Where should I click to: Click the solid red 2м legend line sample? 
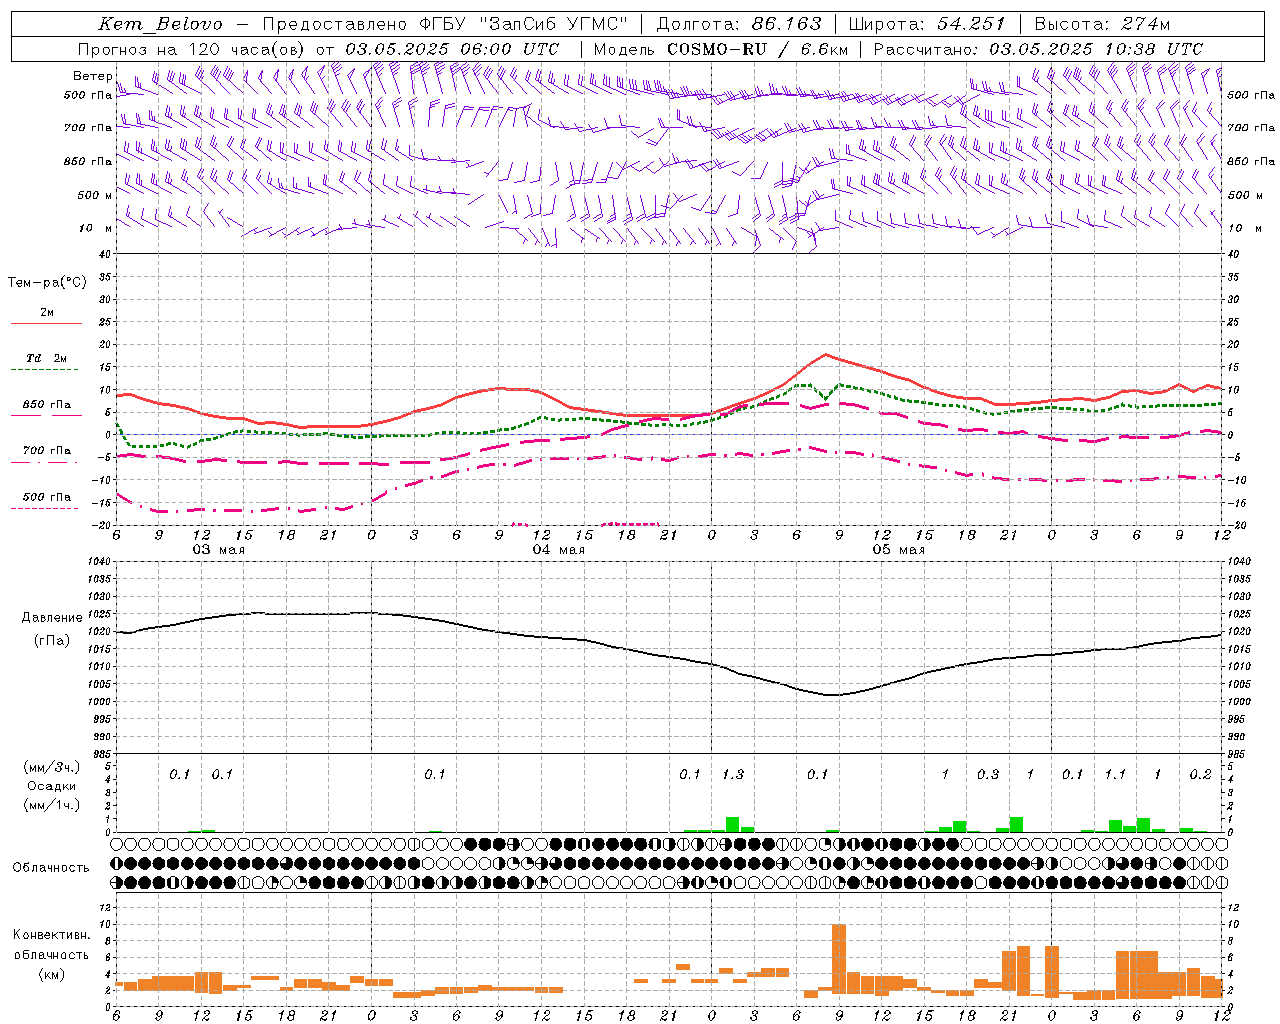tap(47, 323)
